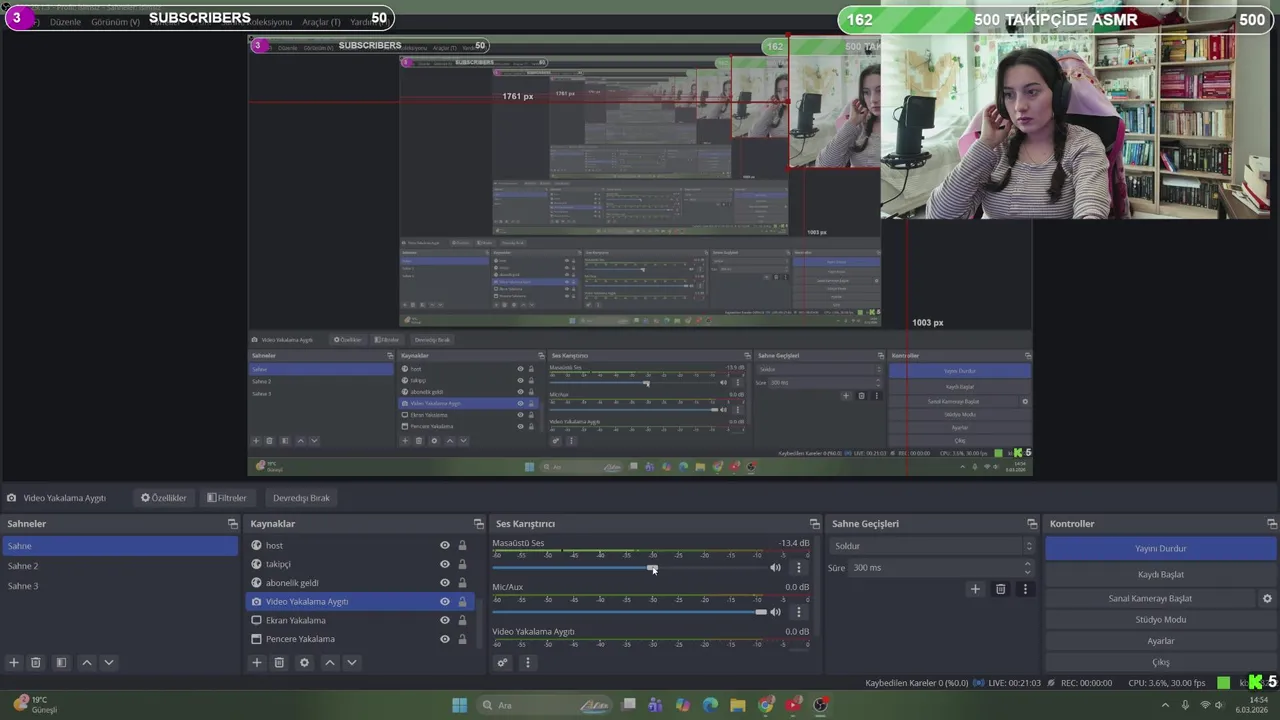Move the source up with the Kaynaklar up arrow
The width and height of the screenshot is (1280, 720).
[330, 662]
